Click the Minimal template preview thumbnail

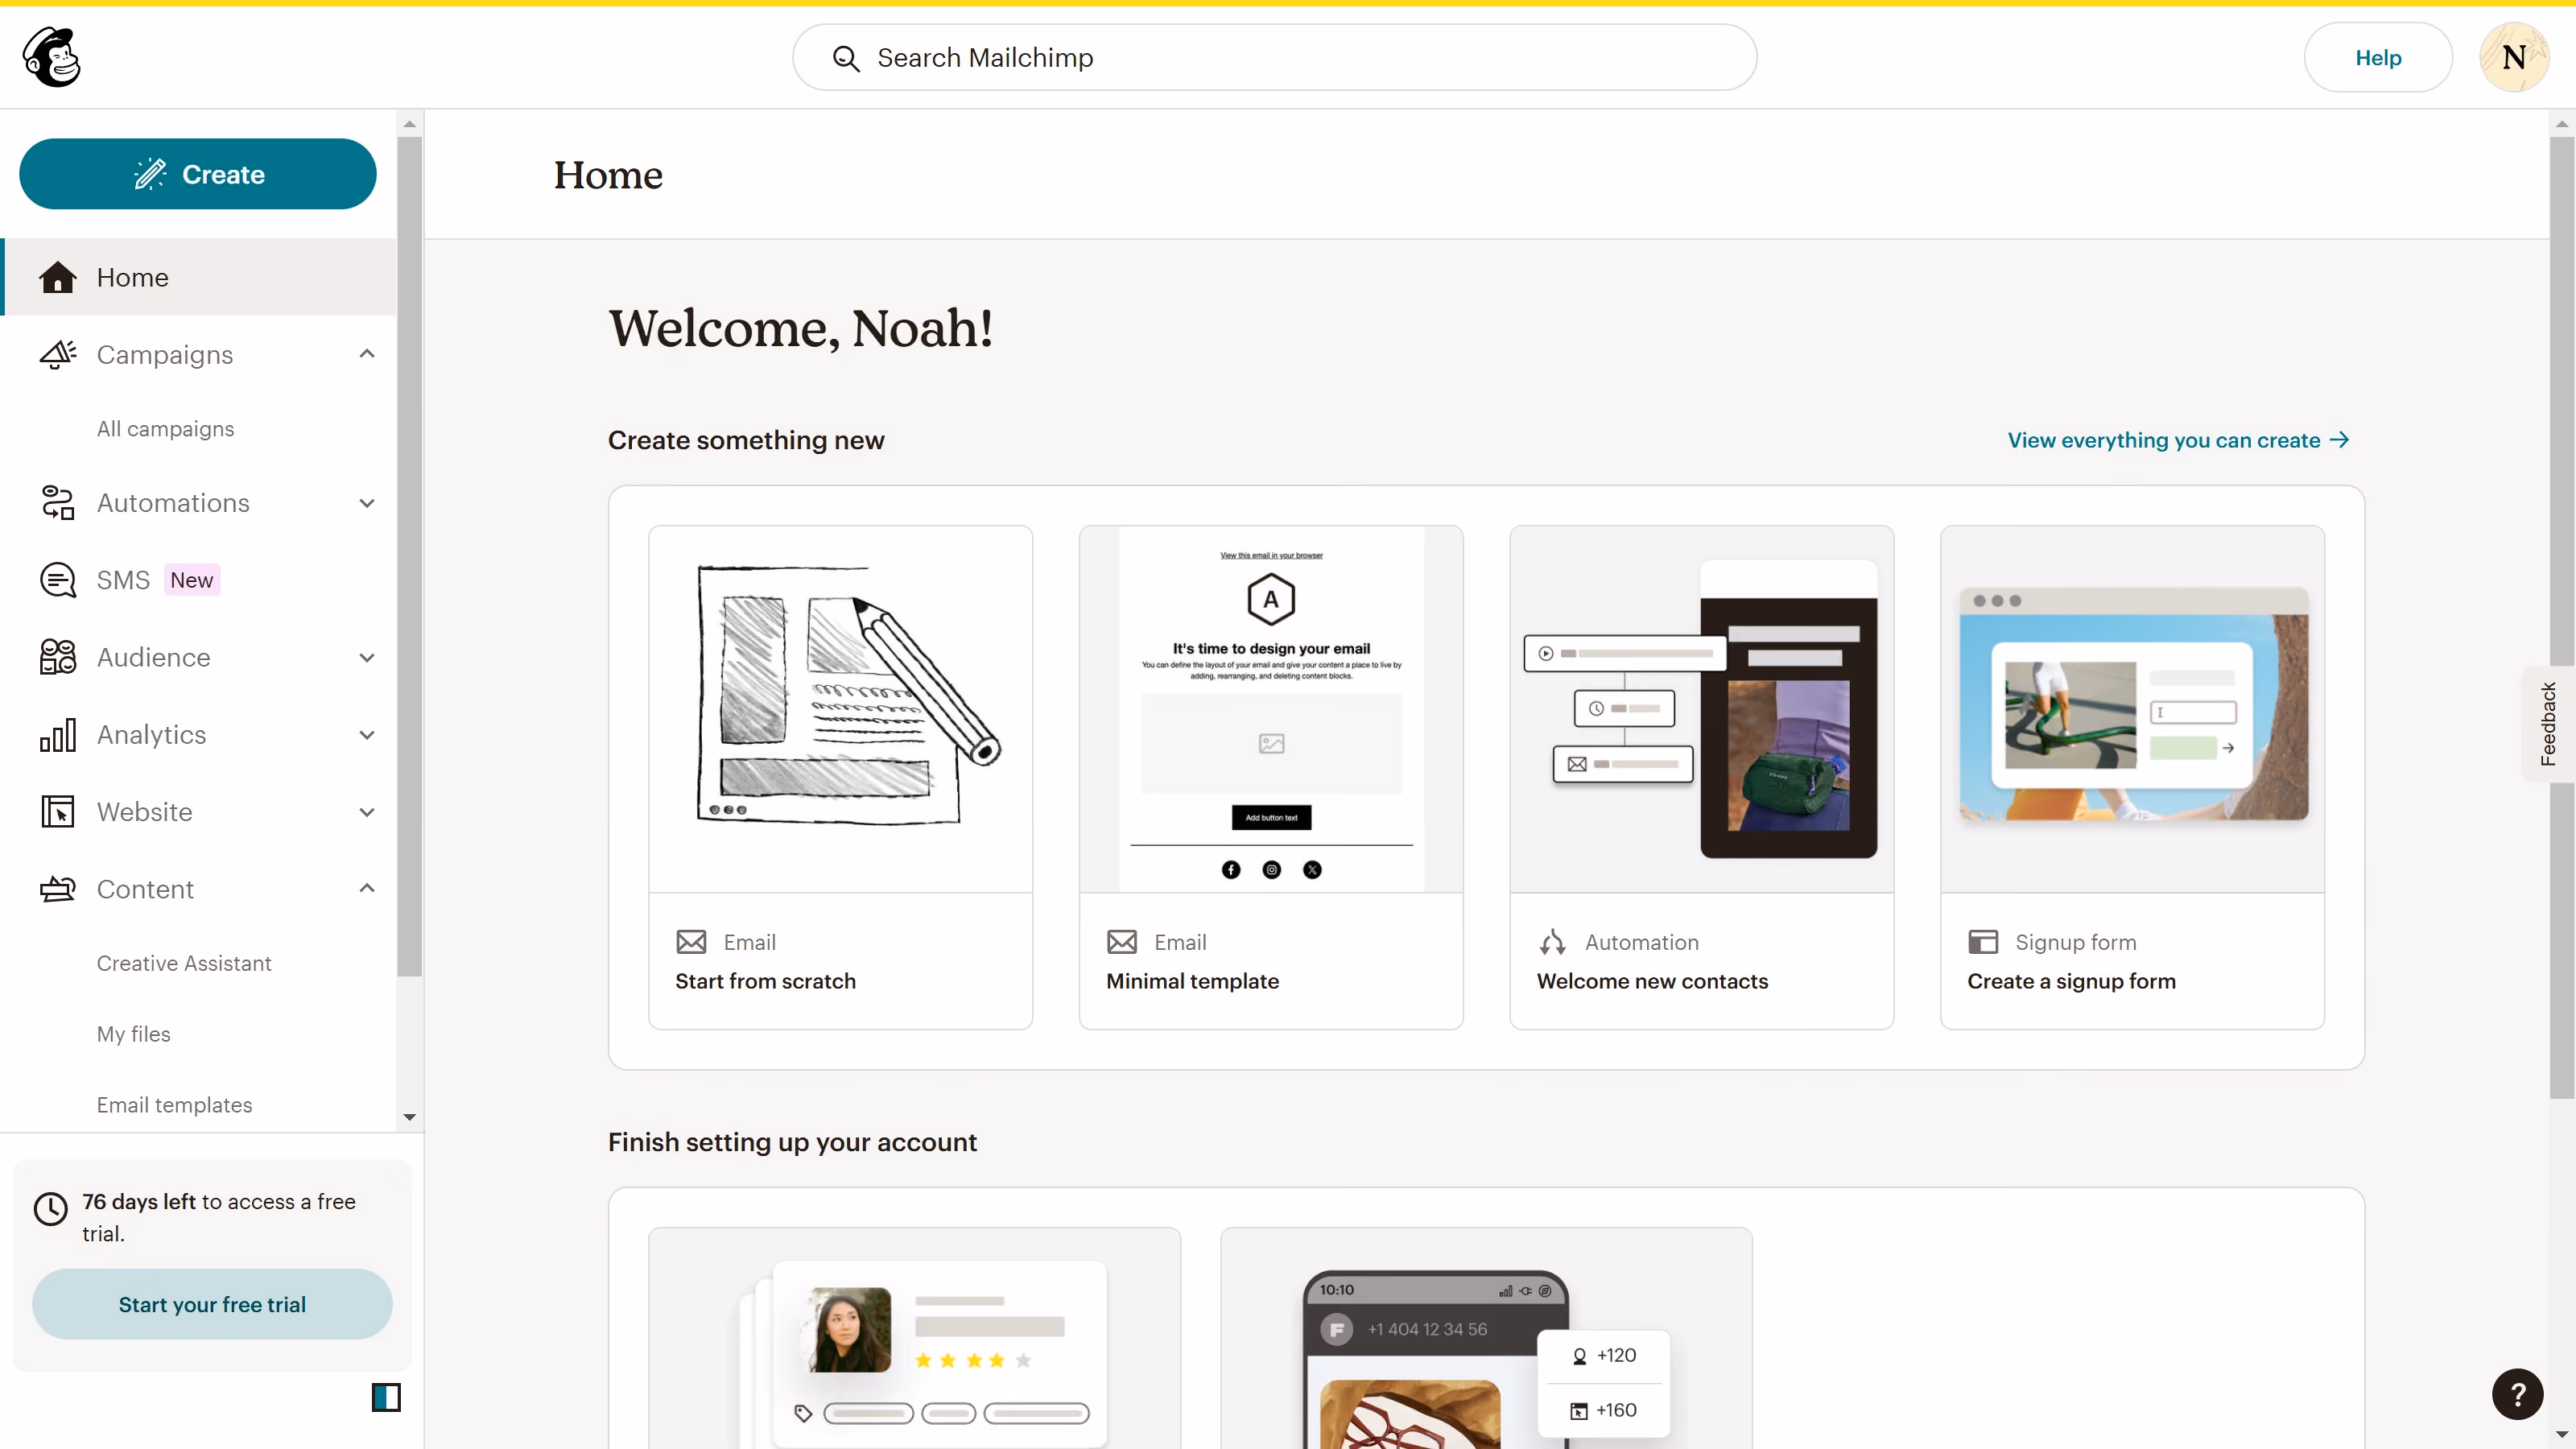click(1271, 709)
